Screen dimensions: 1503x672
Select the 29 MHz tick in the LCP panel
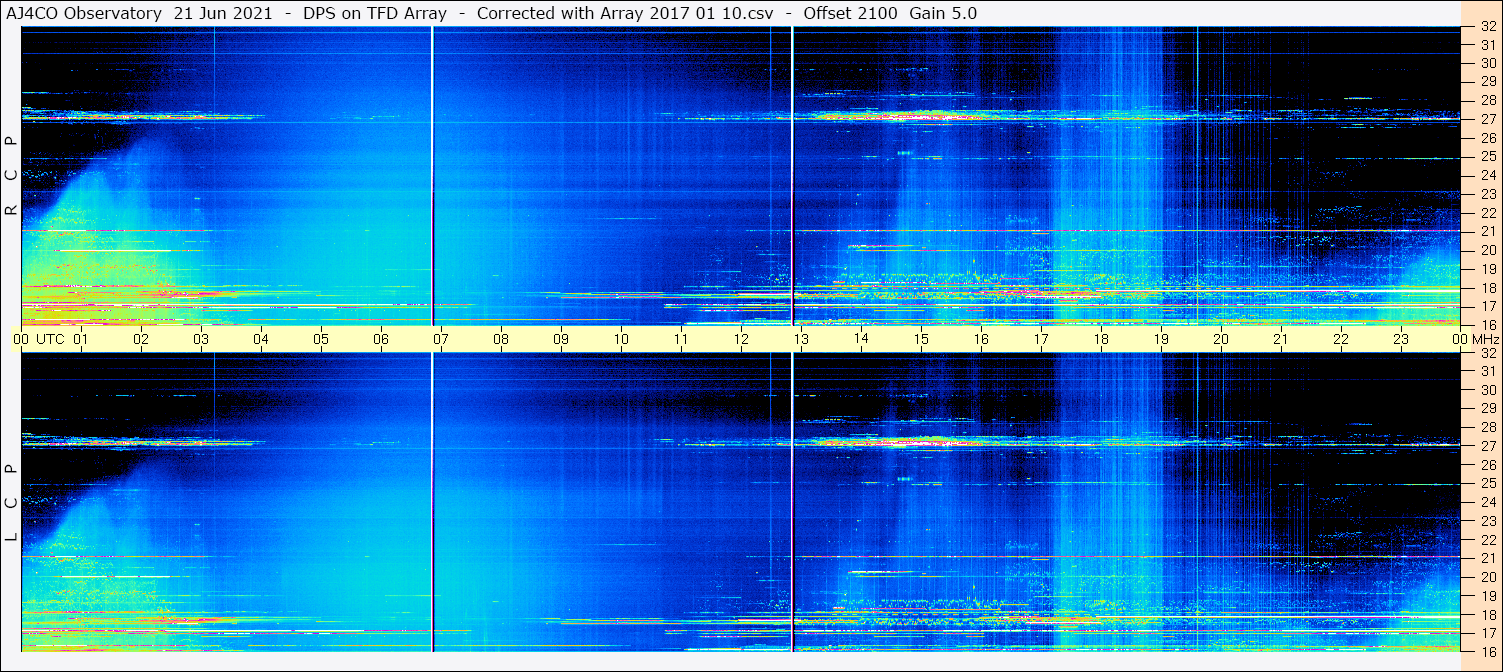tap(1487, 409)
